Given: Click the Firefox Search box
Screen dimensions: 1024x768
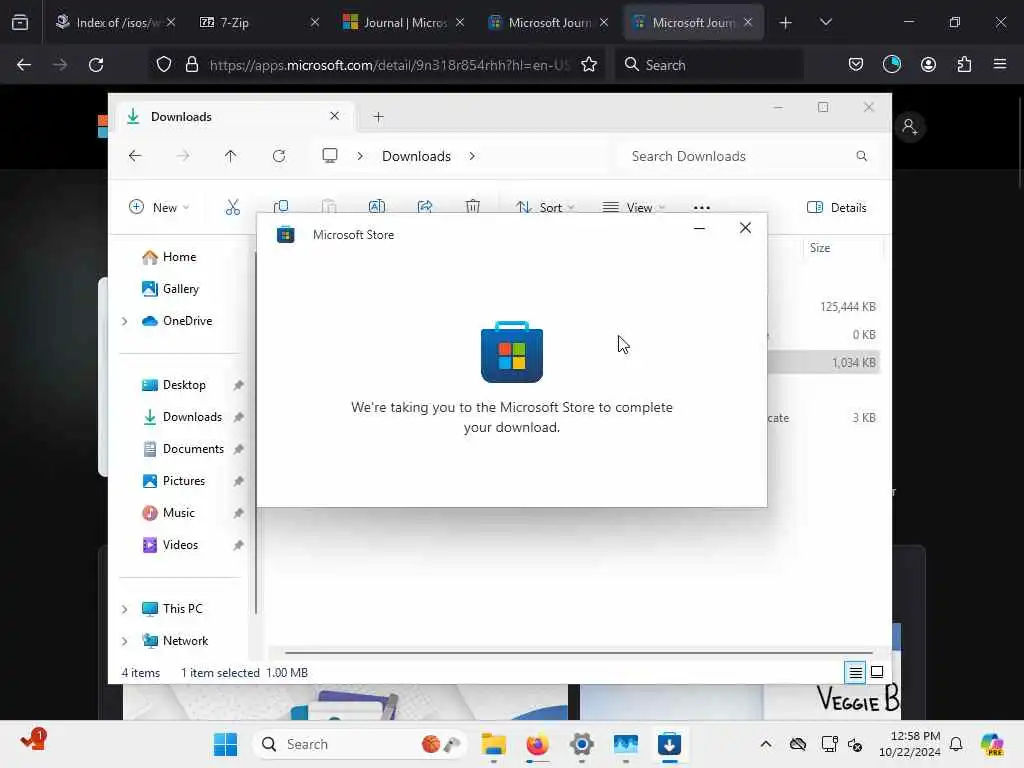Looking at the screenshot, I should point(709,65).
